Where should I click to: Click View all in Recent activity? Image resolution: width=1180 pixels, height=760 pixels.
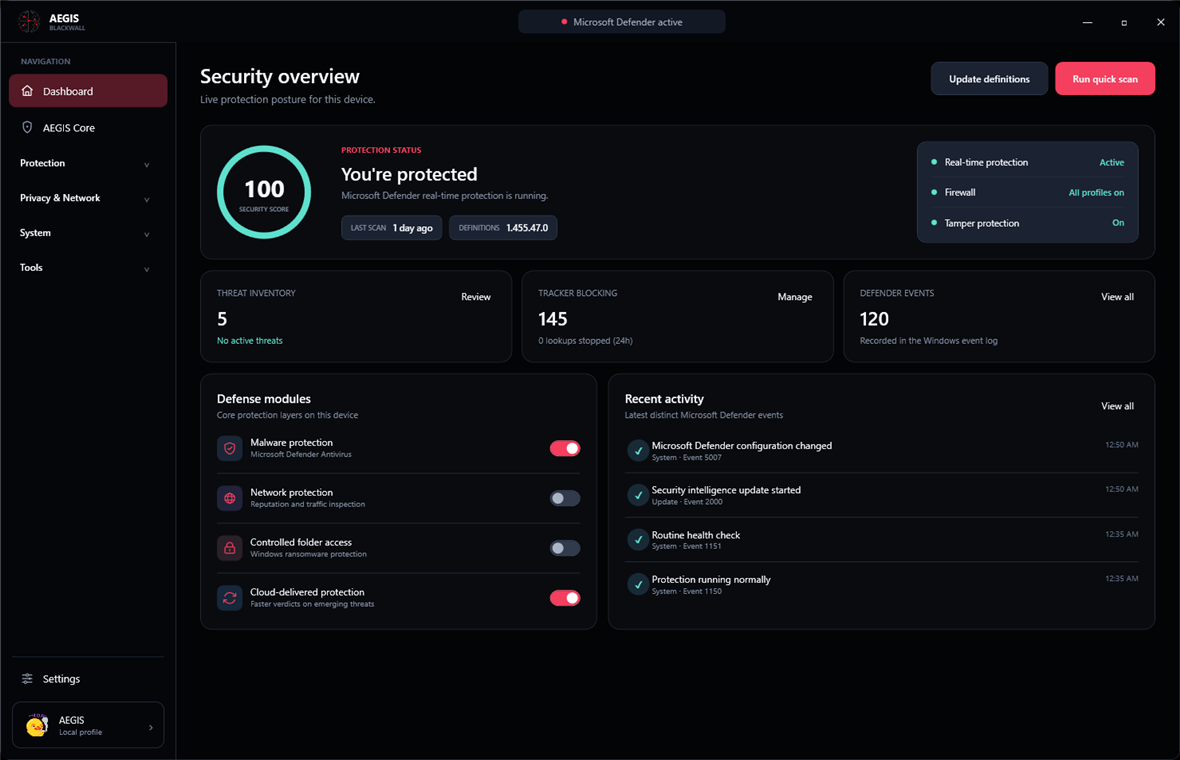pos(1118,406)
